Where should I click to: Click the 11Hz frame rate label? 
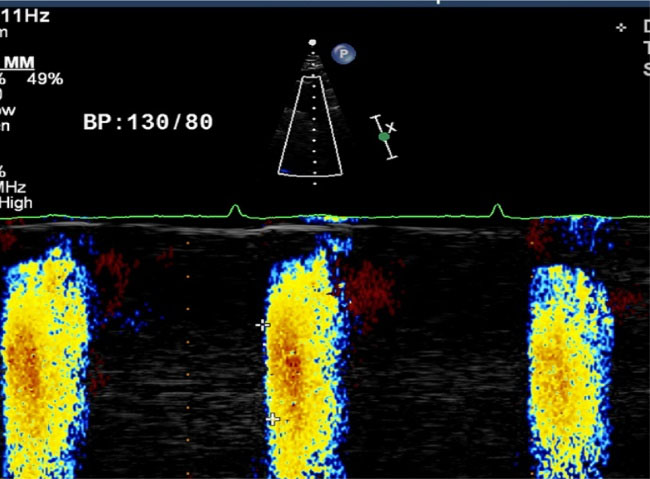[24, 14]
